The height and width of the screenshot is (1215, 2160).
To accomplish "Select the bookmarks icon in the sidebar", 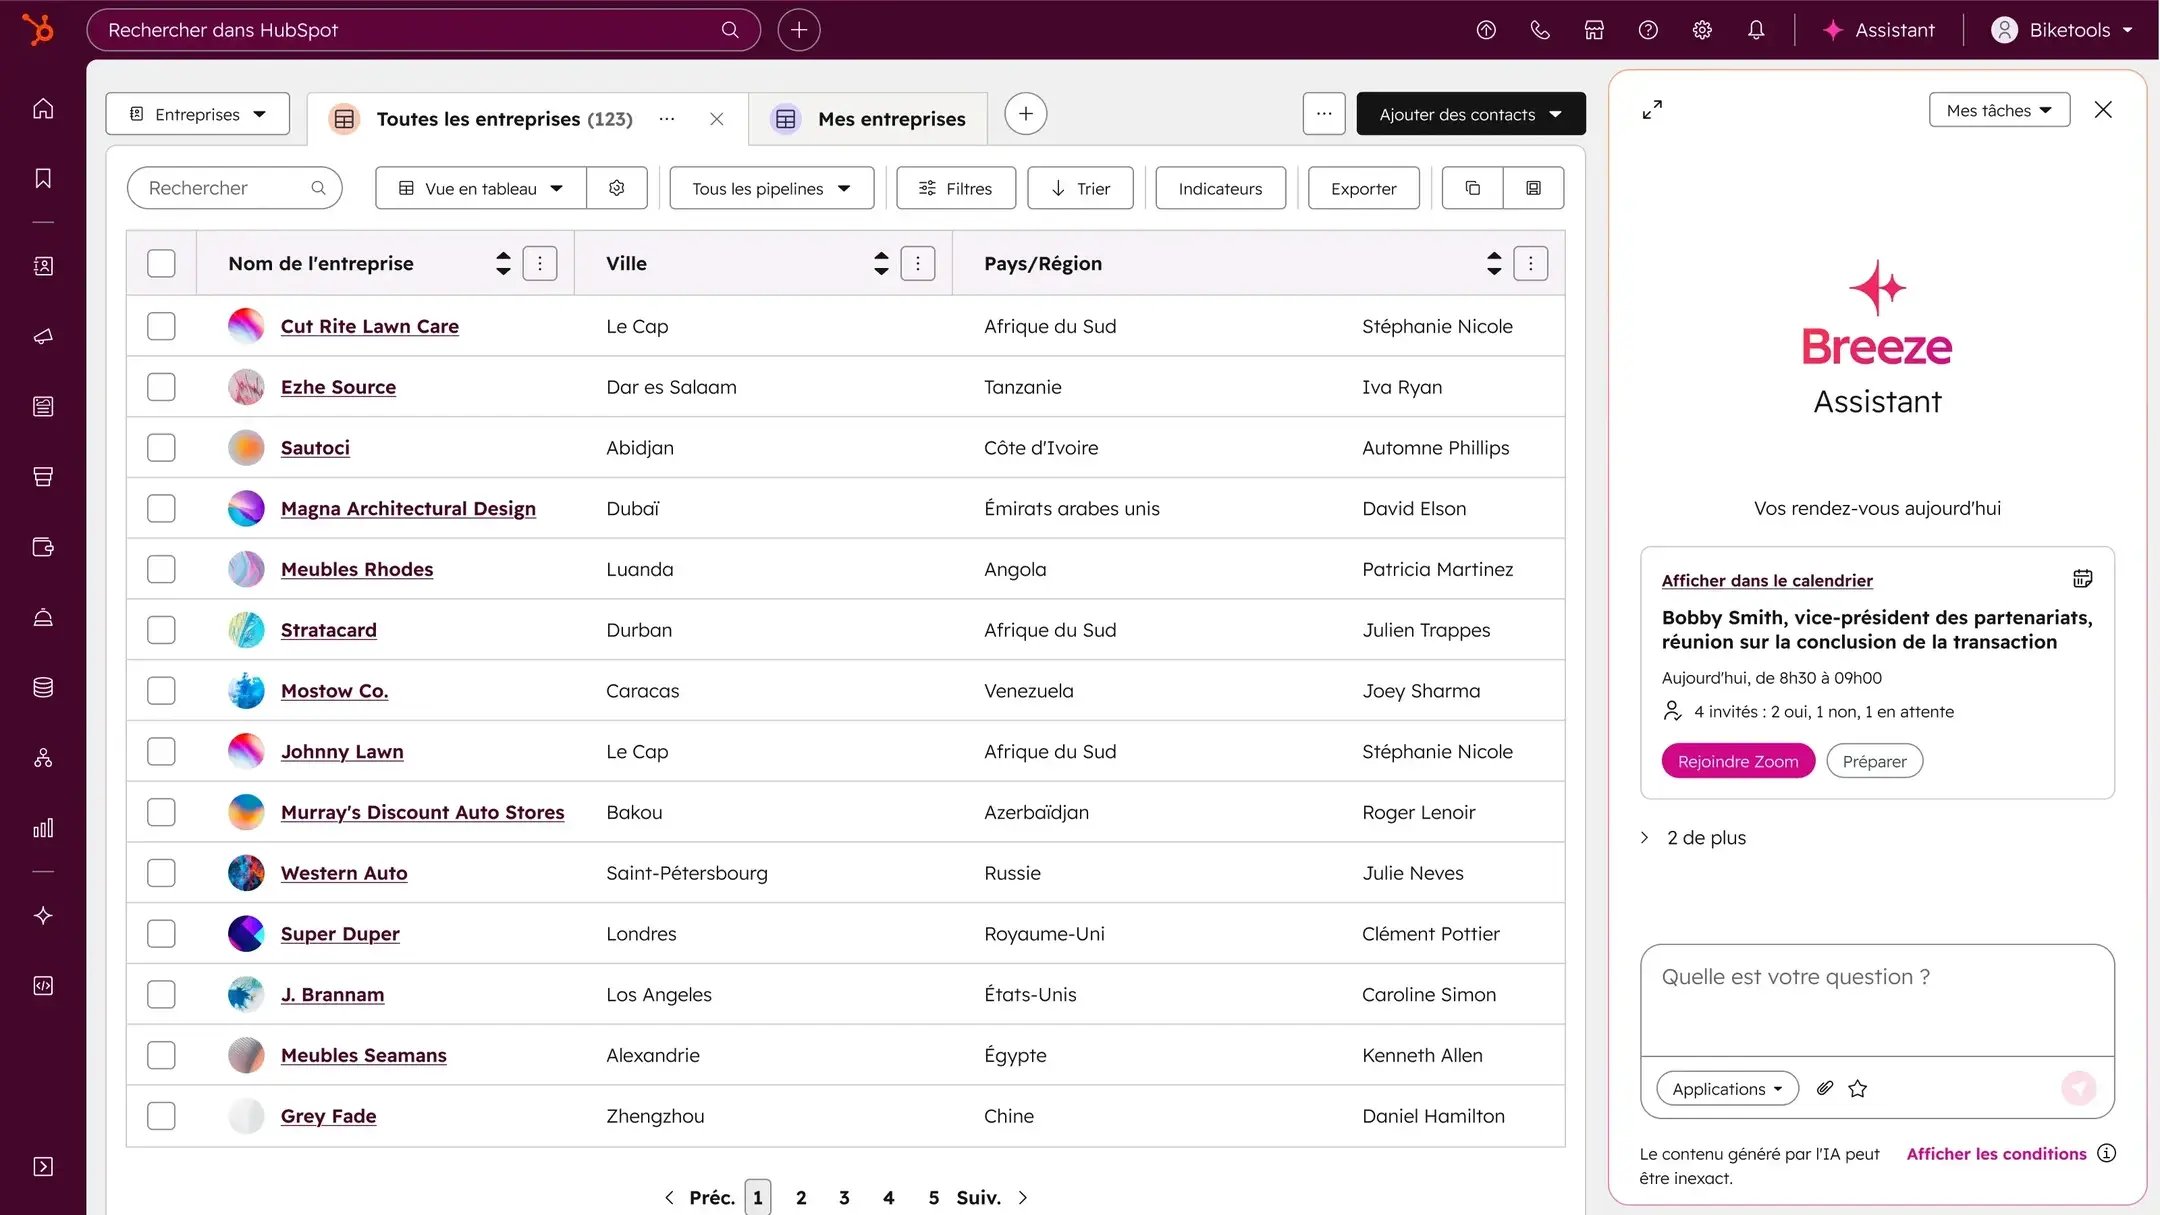I will click(43, 177).
